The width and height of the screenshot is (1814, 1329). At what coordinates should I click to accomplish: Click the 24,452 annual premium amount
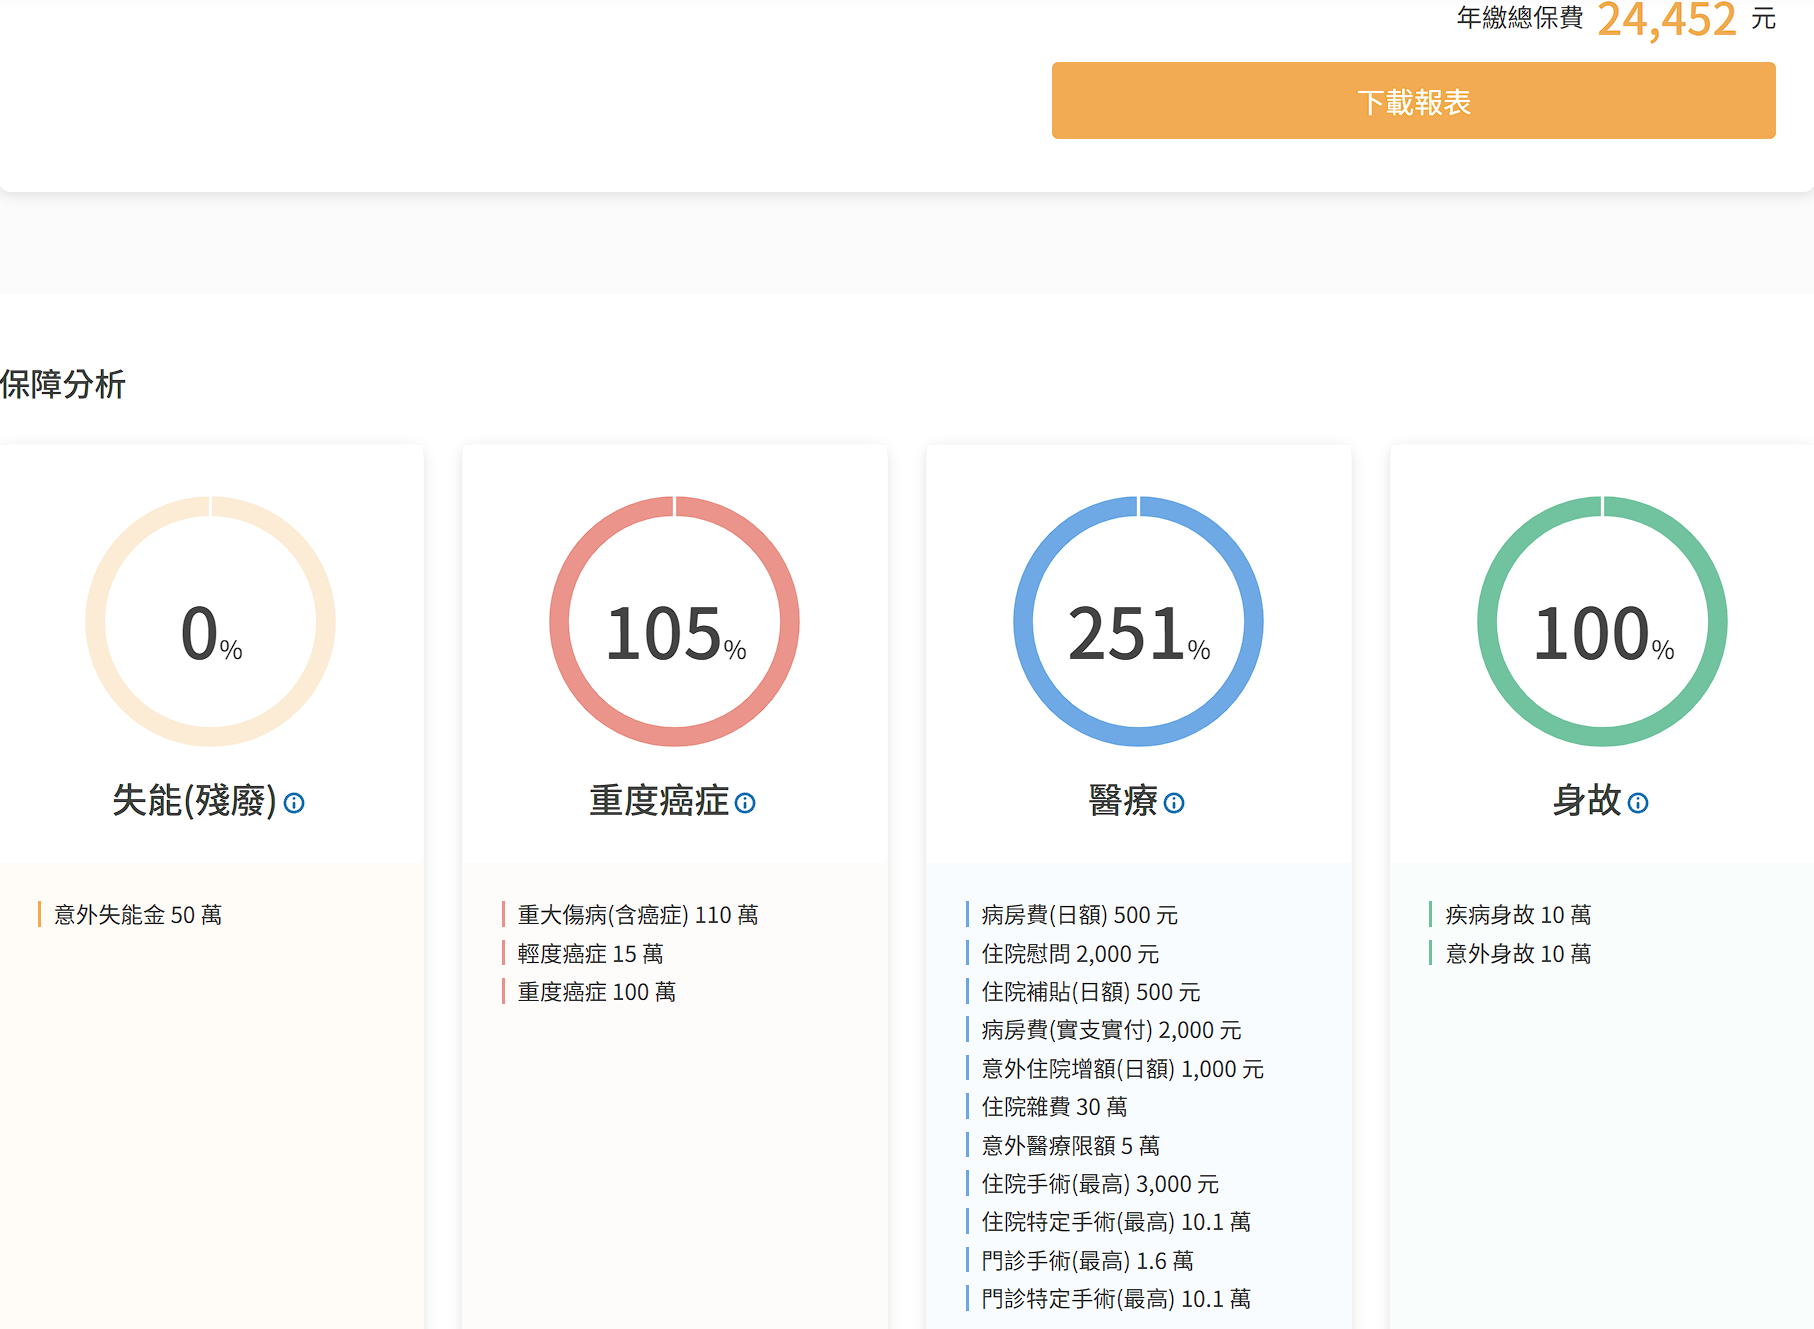[x=1666, y=20]
